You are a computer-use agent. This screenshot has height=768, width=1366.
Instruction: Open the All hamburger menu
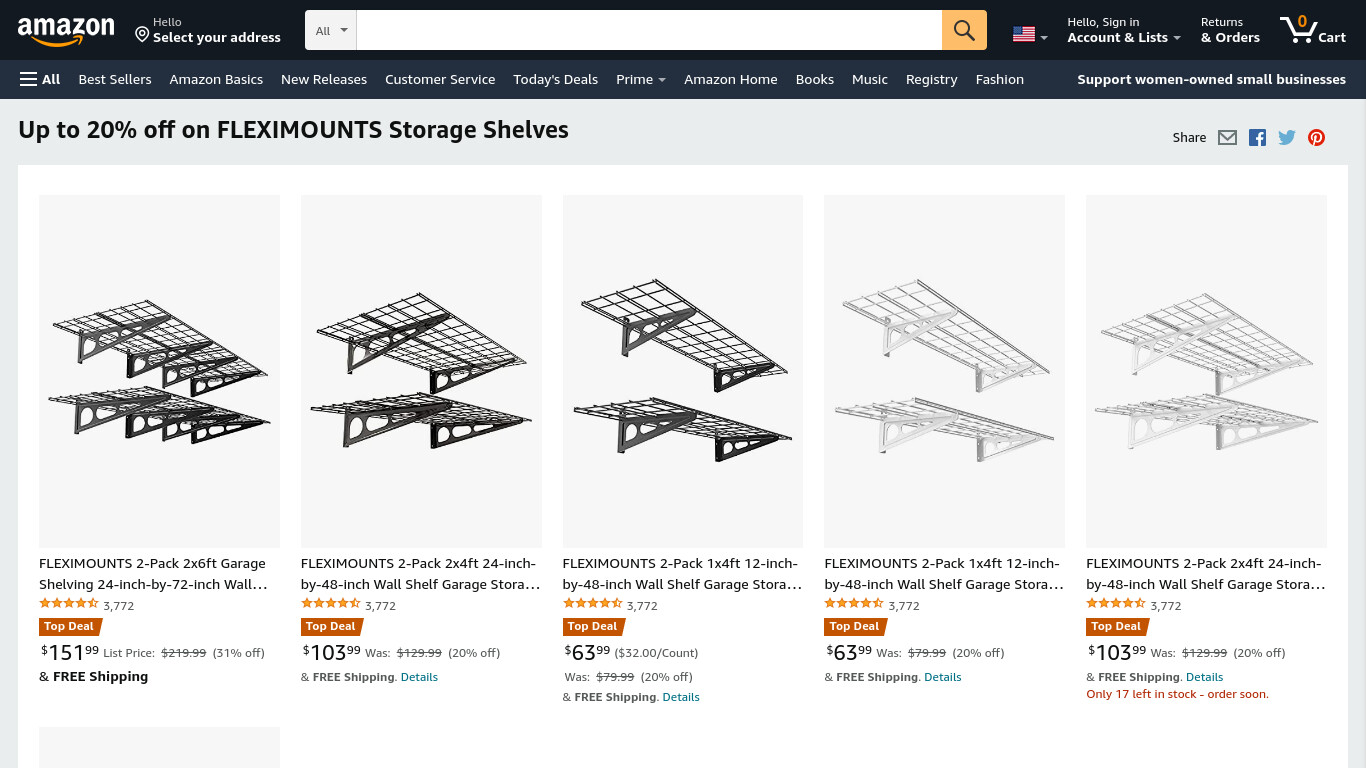40,79
